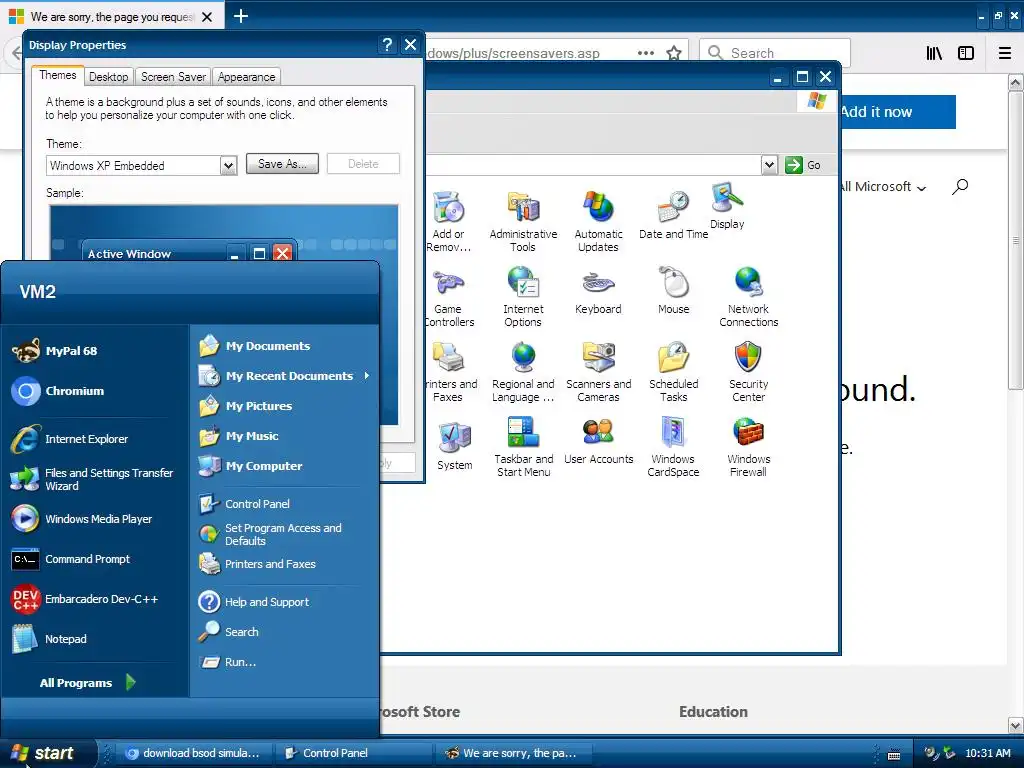This screenshot has width=1024, height=768.
Task: Open Windows CardSpace icon
Action: click(673, 447)
